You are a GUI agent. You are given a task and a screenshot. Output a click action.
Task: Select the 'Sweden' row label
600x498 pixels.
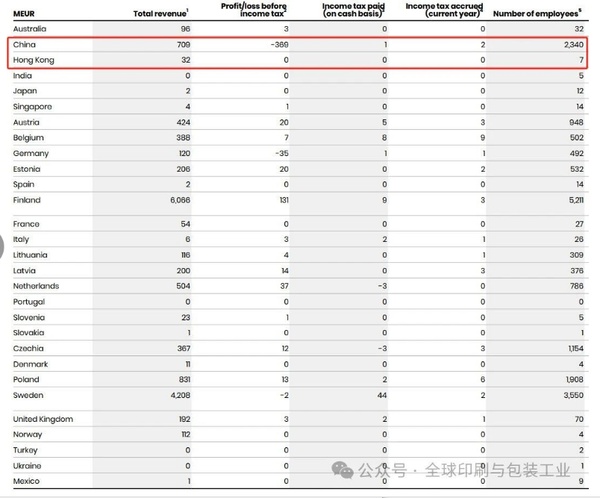(x=28, y=395)
